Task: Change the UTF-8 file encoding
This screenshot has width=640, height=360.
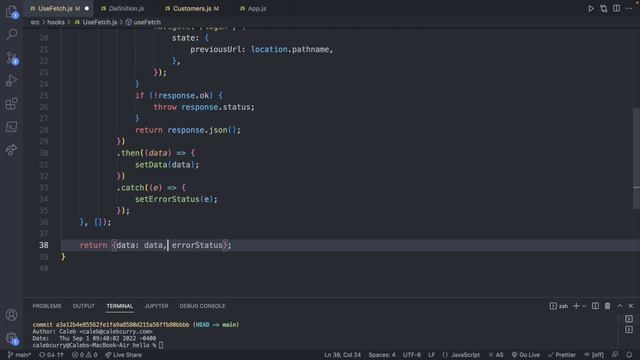Action: pyautogui.click(x=411, y=355)
